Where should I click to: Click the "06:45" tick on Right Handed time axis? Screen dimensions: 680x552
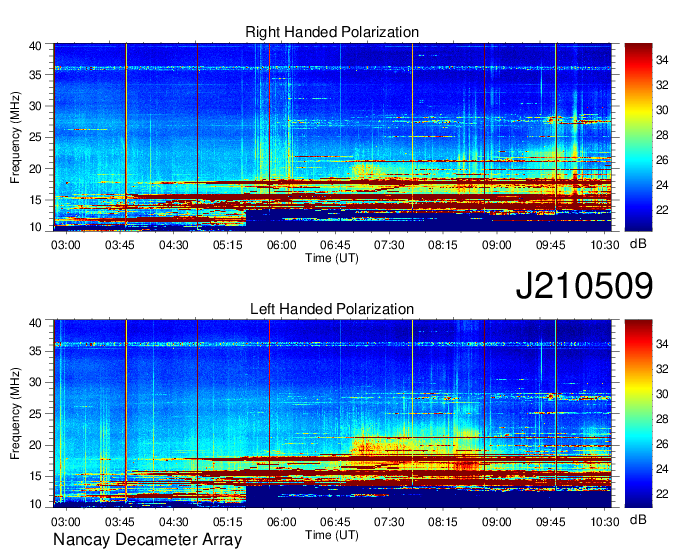point(335,245)
